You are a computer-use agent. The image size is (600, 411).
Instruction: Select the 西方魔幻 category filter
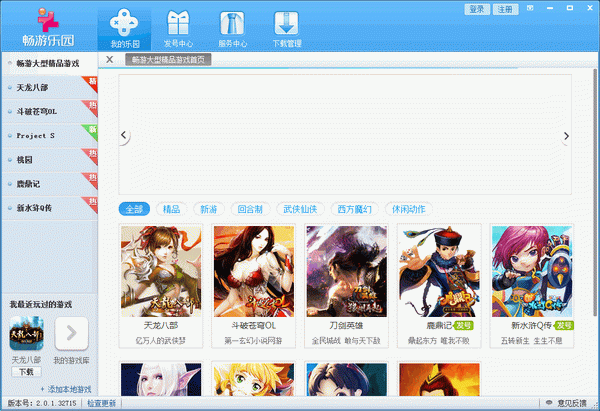[354, 209]
